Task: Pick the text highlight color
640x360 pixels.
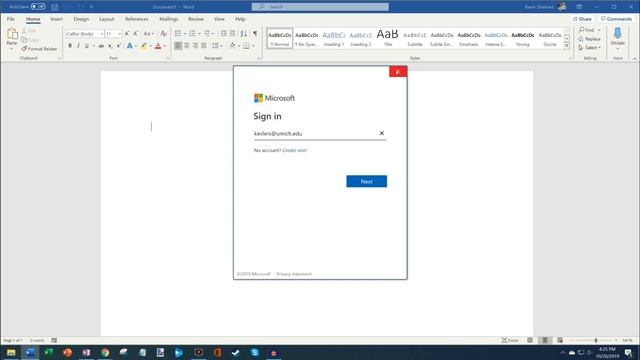Action: [144, 46]
